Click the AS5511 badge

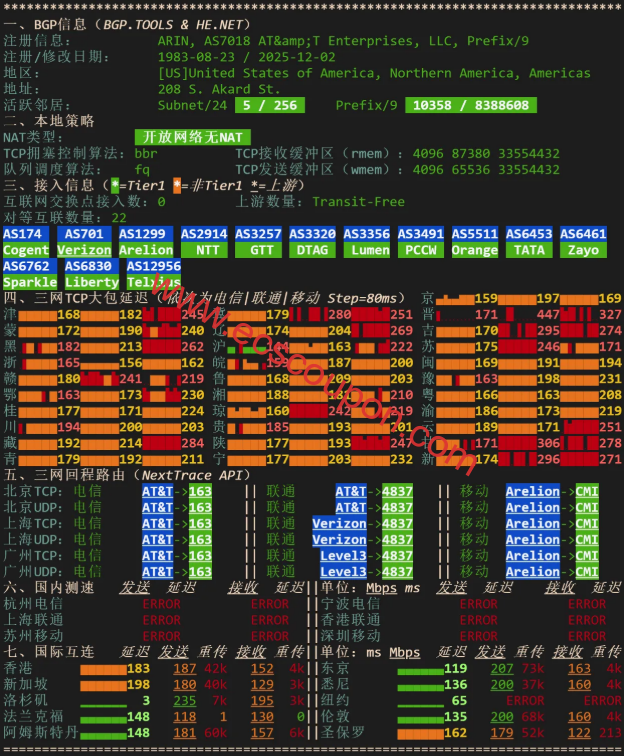point(475,234)
